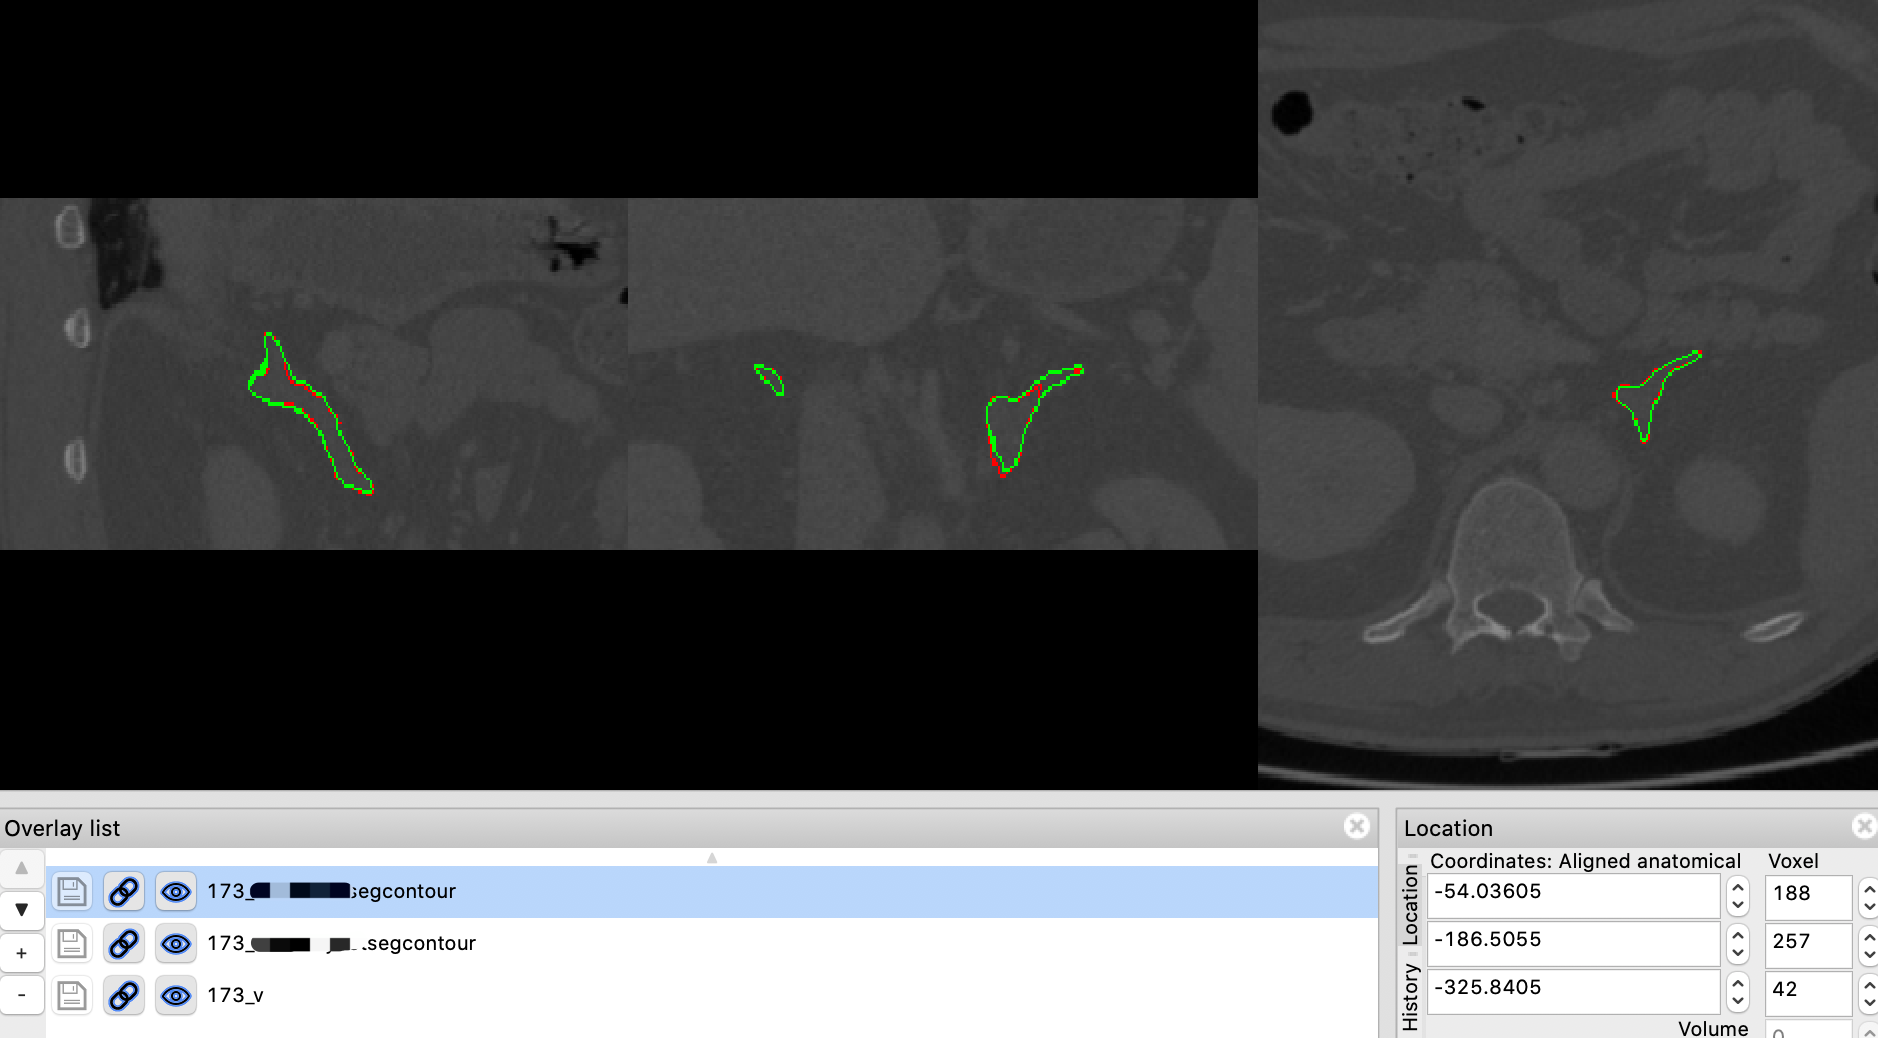Close the Location panel
This screenshot has width=1878, height=1038.
point(1864,826)
